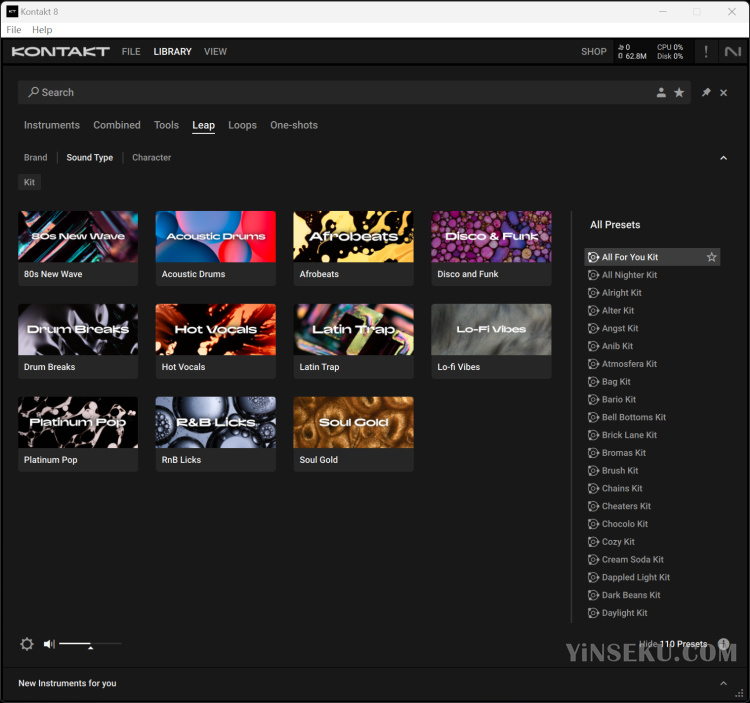Switch to the Loops tab

point(242,125)
